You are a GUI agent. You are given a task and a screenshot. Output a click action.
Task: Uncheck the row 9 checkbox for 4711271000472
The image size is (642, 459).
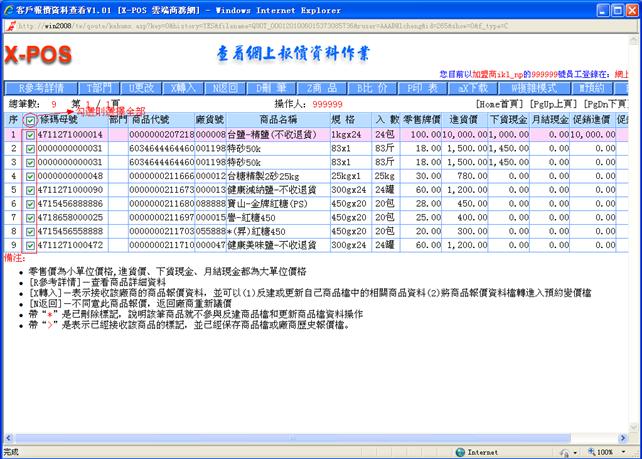[x=30, y=242]
